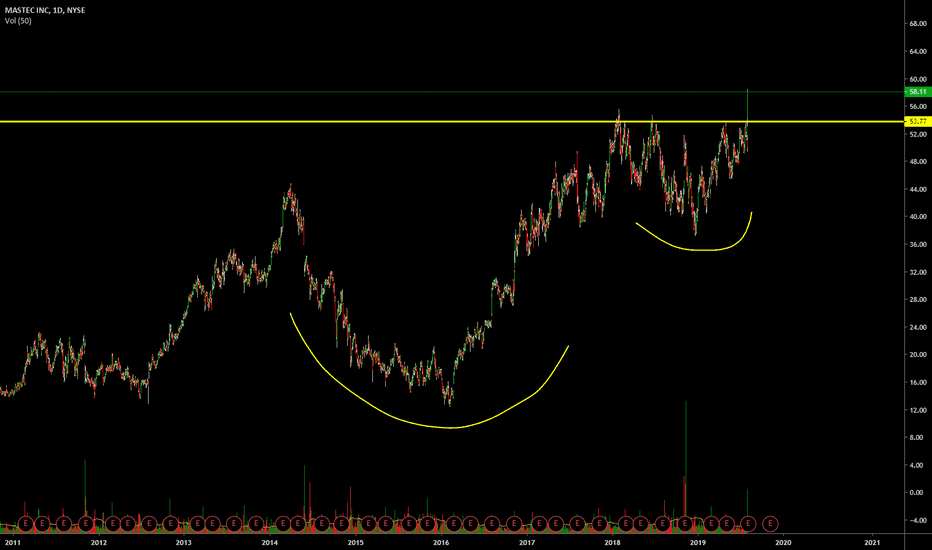Click the 2016 time axis label
932x550 pixels.
[441, 542]
